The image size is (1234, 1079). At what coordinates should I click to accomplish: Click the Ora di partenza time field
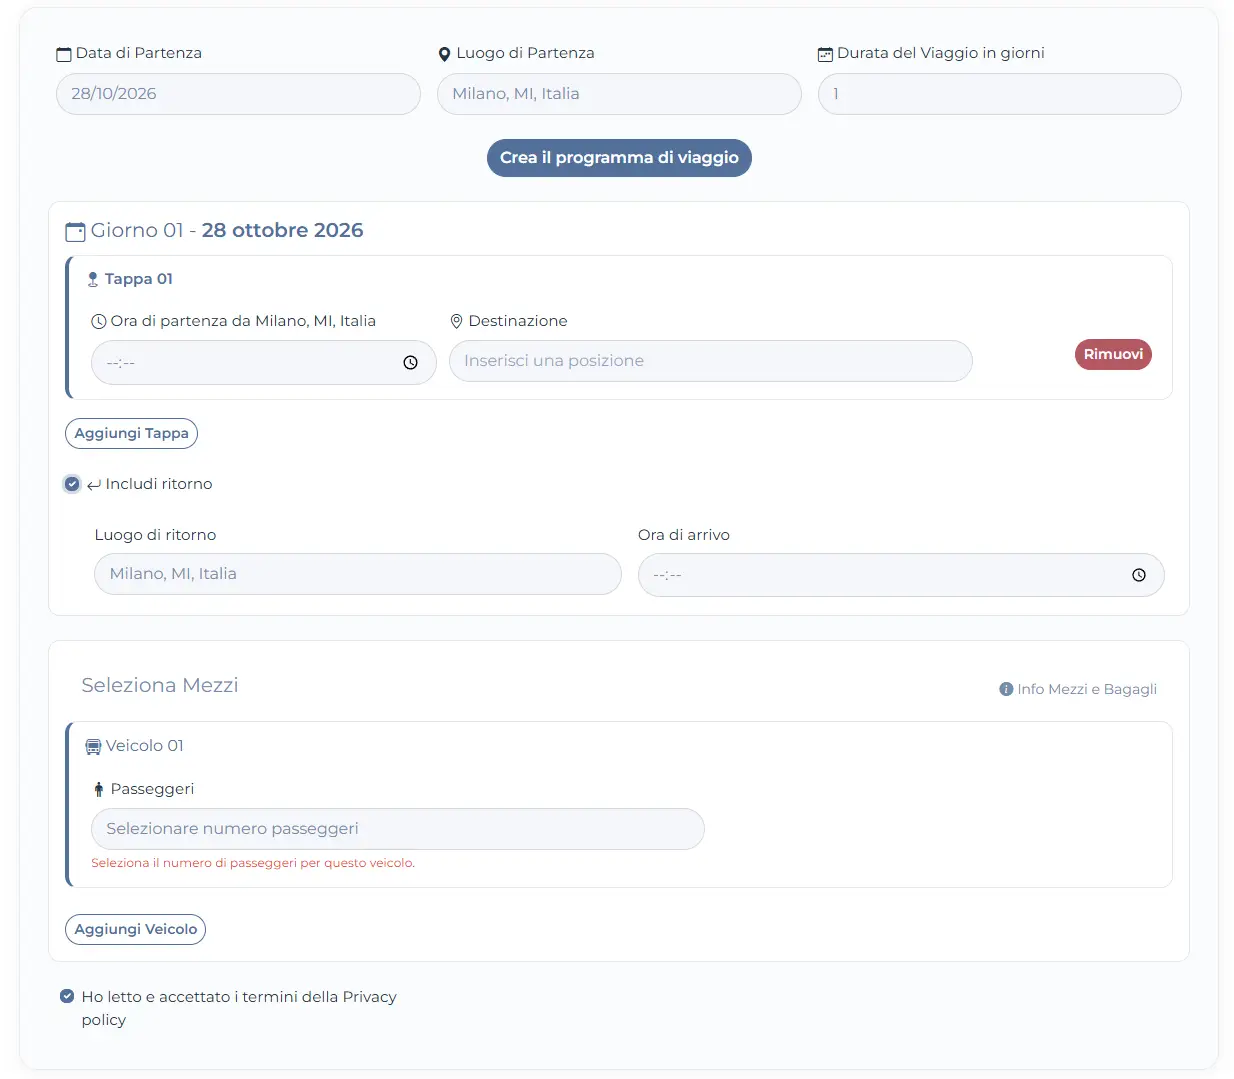(264, 363)
